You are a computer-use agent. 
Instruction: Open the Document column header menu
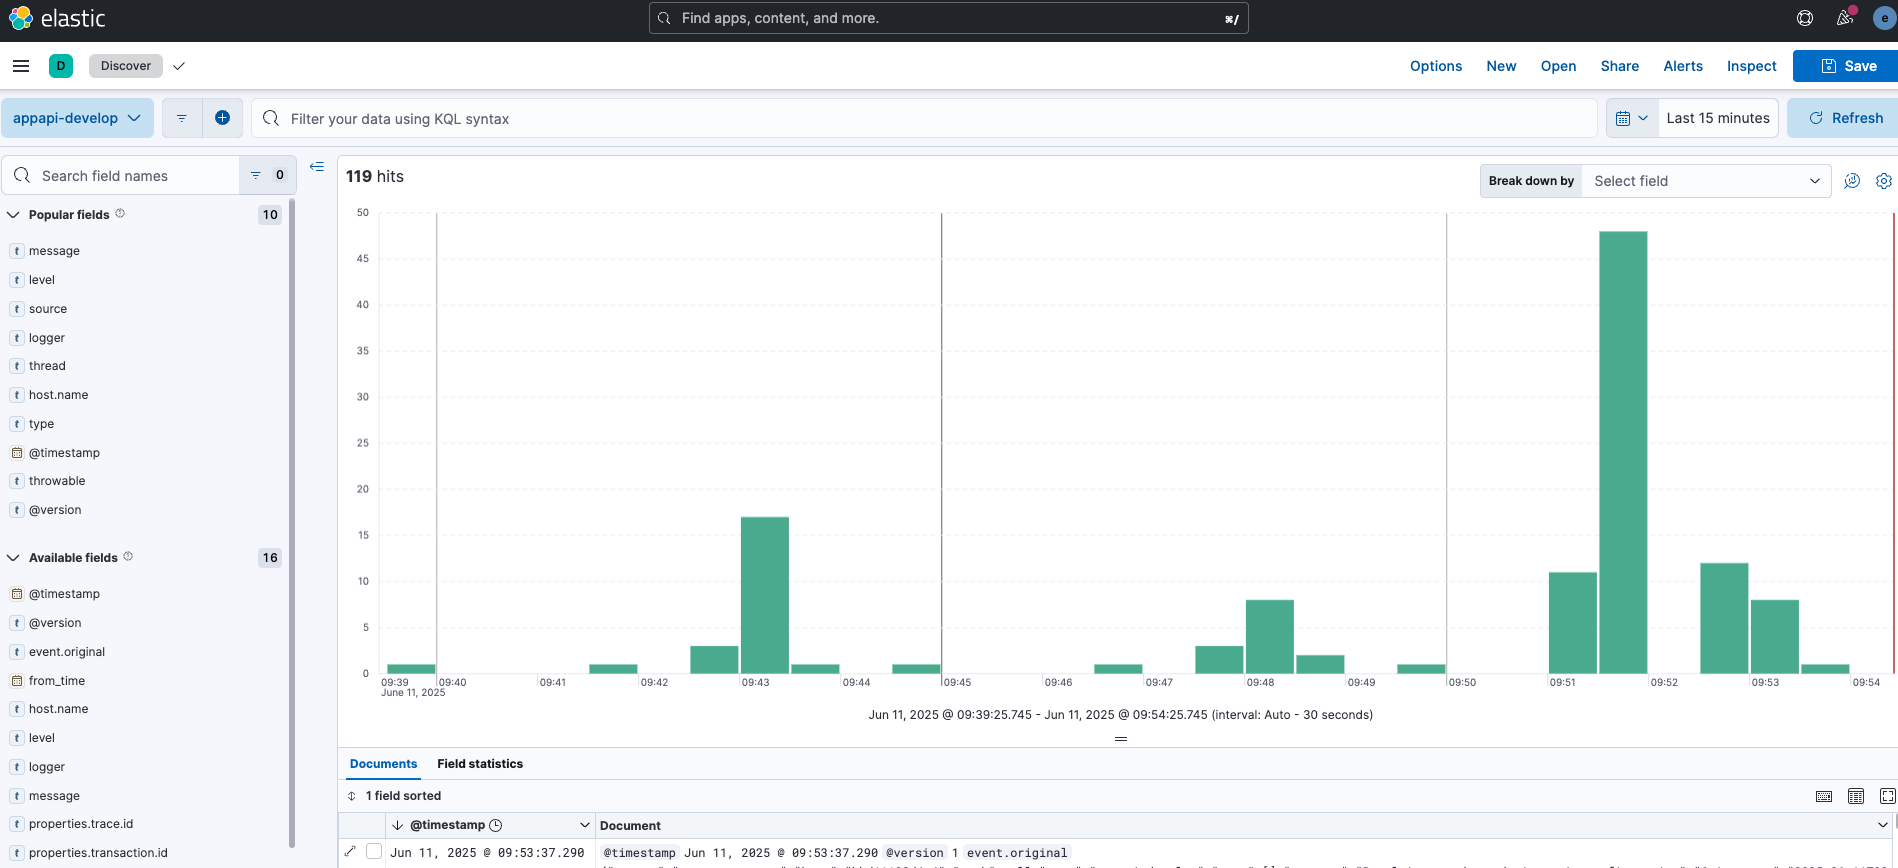point(1883,825)
